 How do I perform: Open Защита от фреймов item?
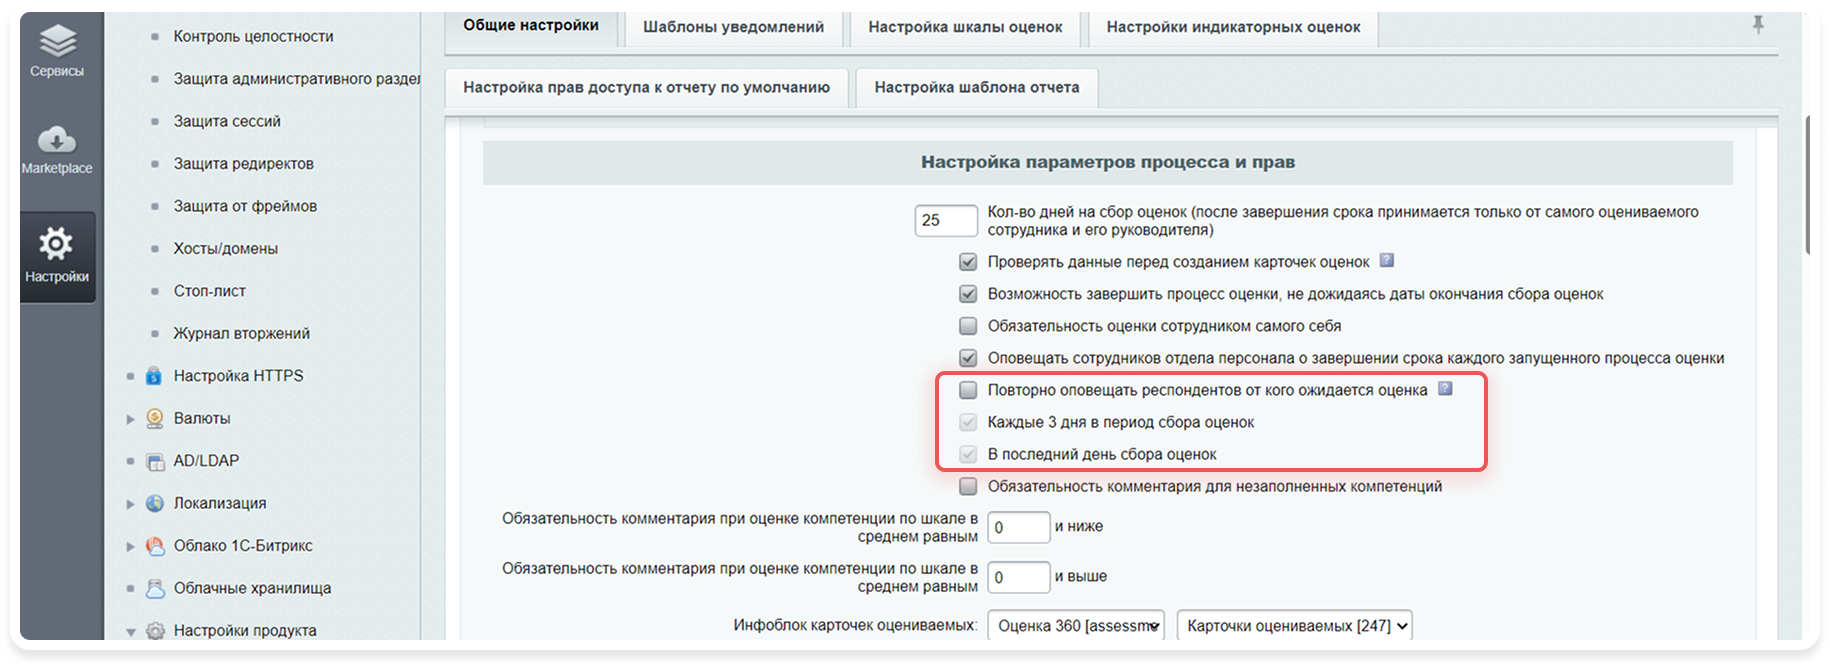[x=245, y=206]
